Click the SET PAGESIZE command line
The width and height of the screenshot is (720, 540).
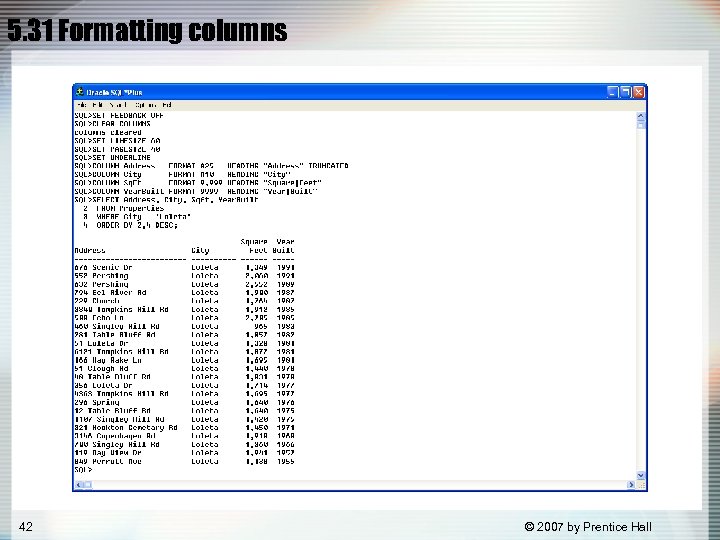click(x=117, y=149)
